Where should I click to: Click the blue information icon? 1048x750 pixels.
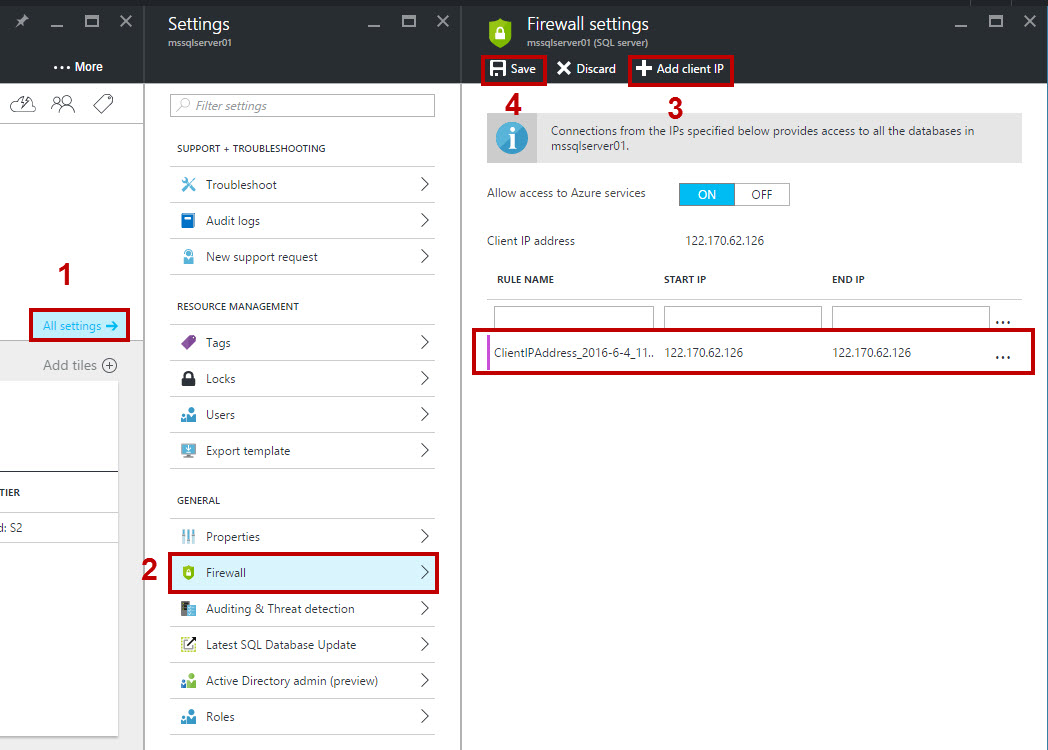(x=512, y=138)
